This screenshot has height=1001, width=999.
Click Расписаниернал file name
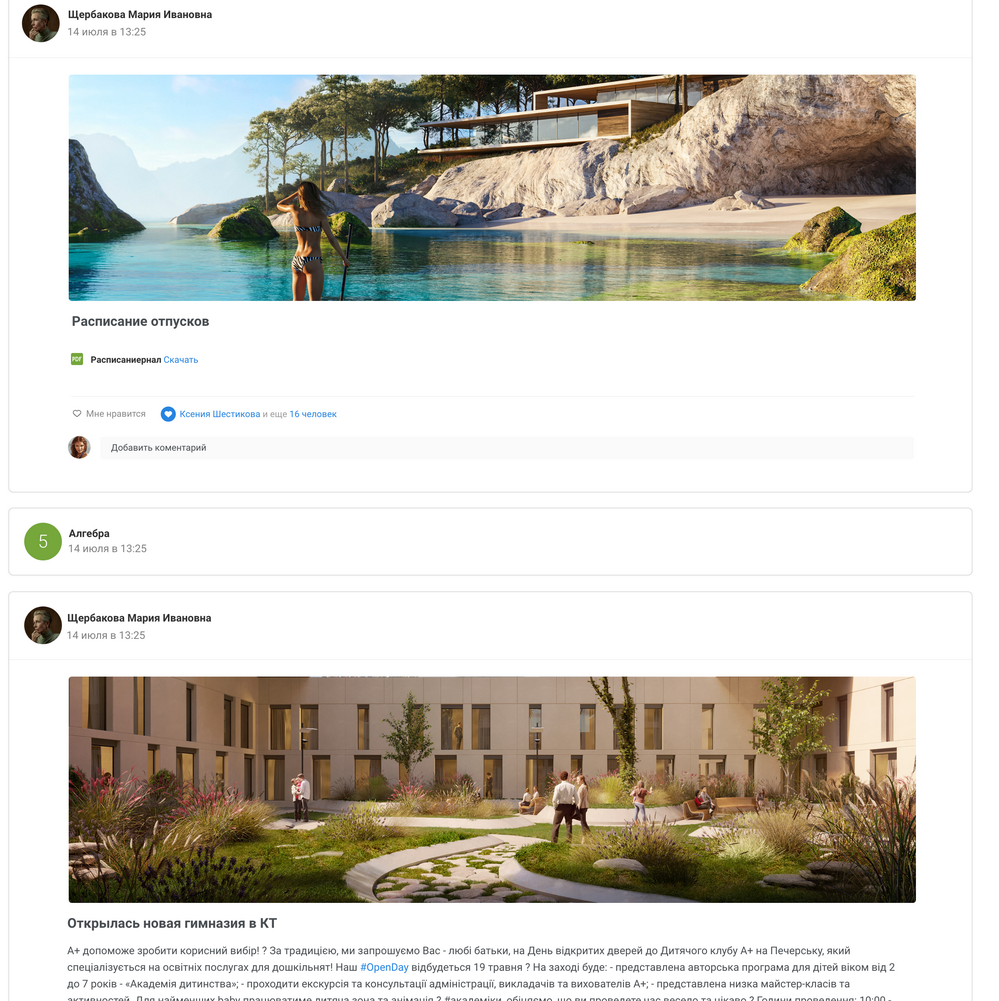click(x=126, y=360)
